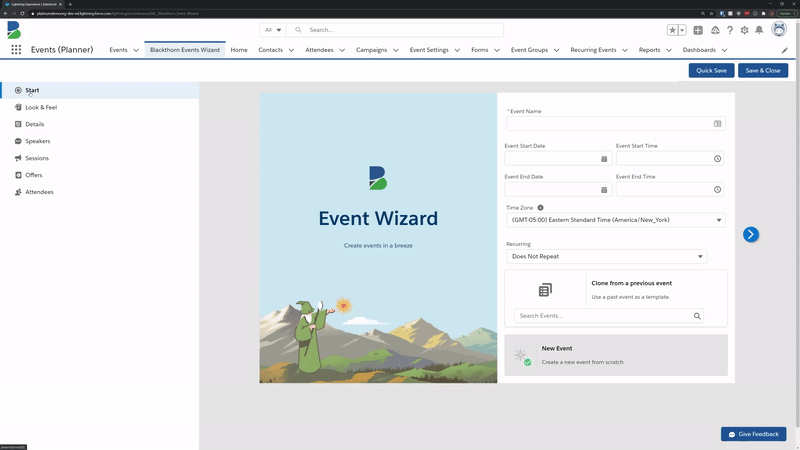The image size is (800, 450).
Task: Select the New Event option card
Action: [x=616, y=355]
